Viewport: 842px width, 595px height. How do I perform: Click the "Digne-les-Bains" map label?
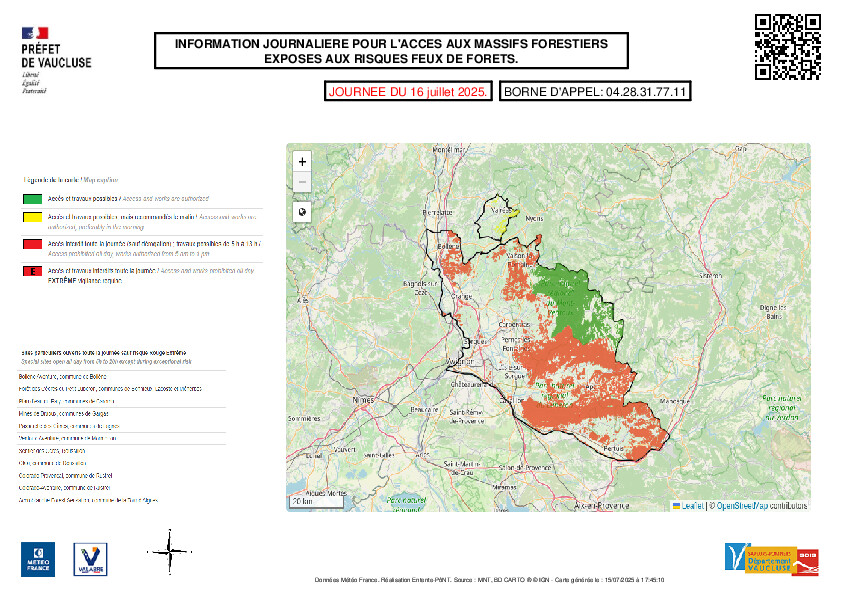pos(773,312)
